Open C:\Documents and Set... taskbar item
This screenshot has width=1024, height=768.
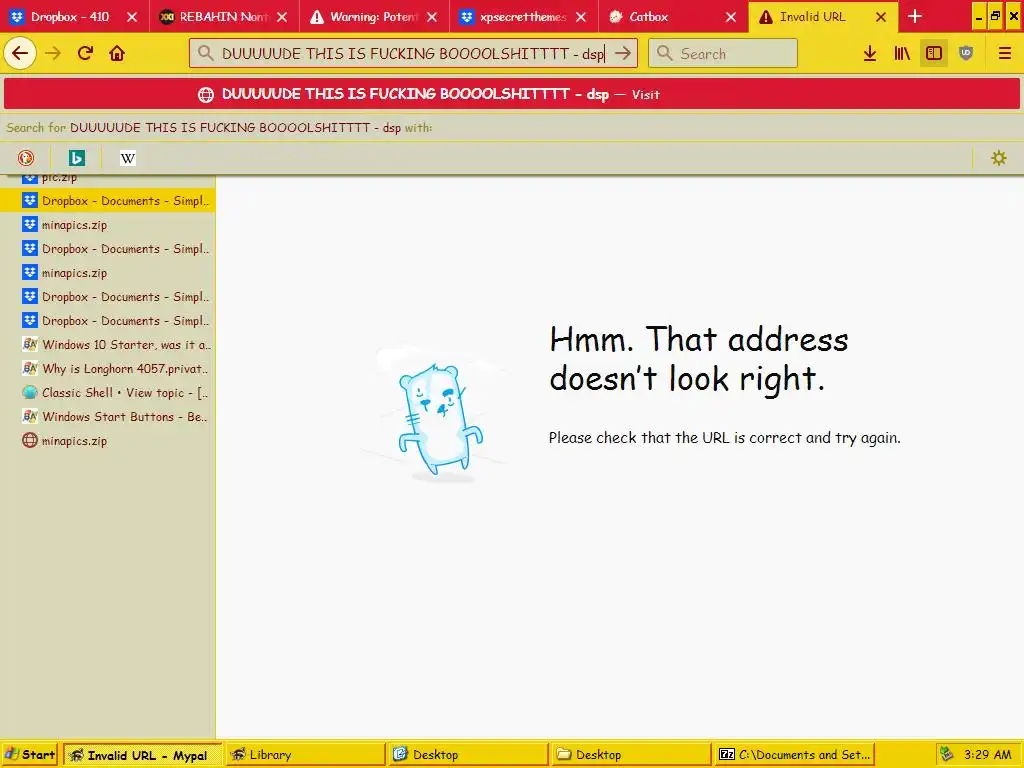tap(794, 755)
